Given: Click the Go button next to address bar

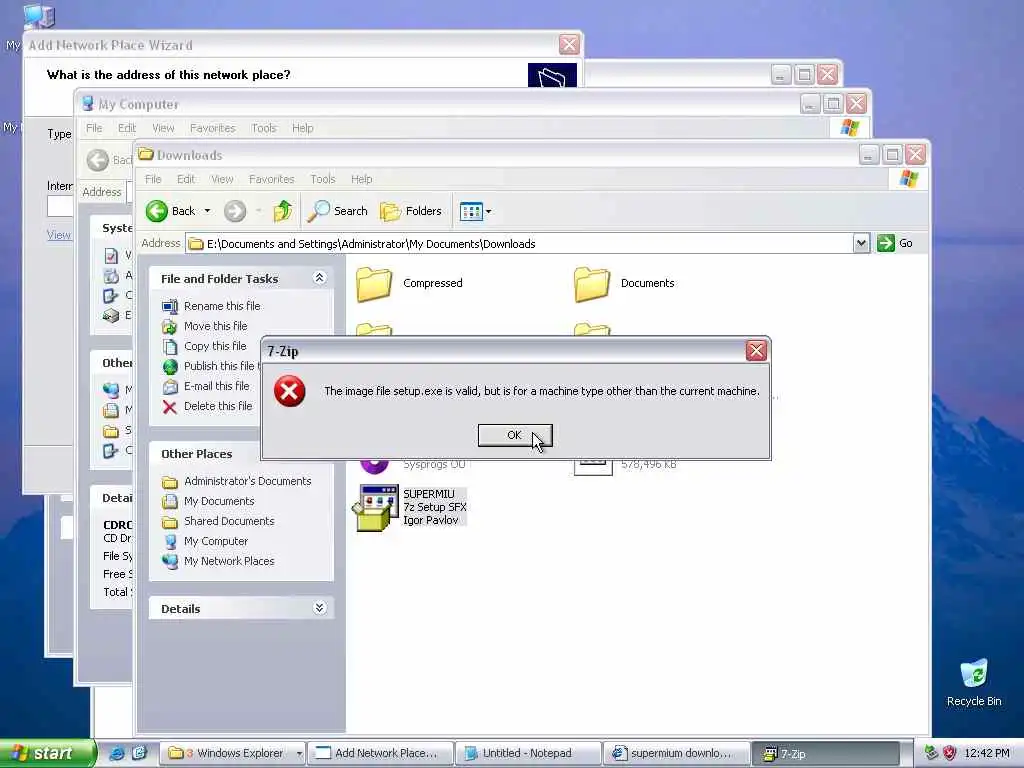Looking at the screenshot, I should click(895, 243).
